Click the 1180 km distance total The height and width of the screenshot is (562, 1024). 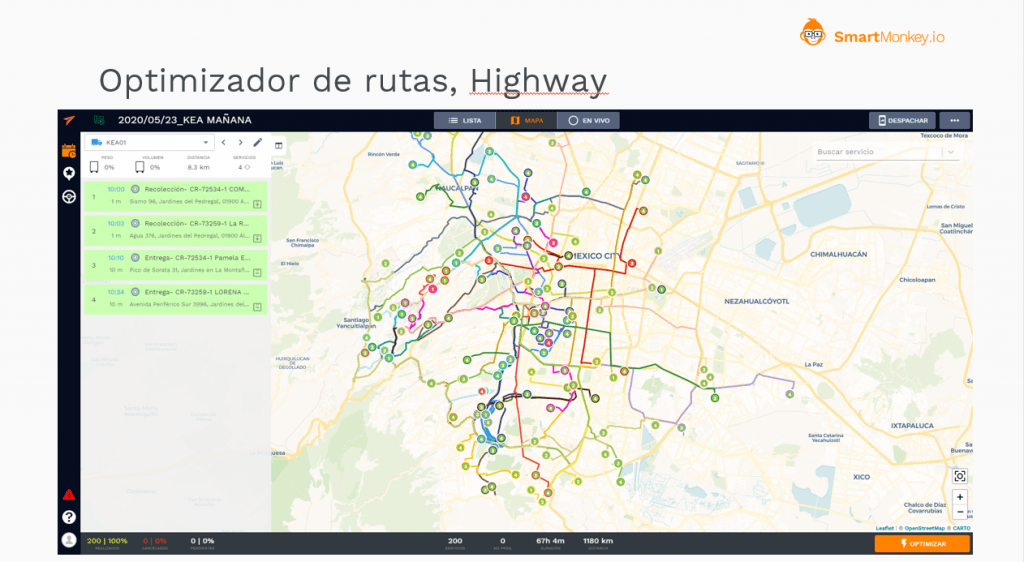coord(598,541)
